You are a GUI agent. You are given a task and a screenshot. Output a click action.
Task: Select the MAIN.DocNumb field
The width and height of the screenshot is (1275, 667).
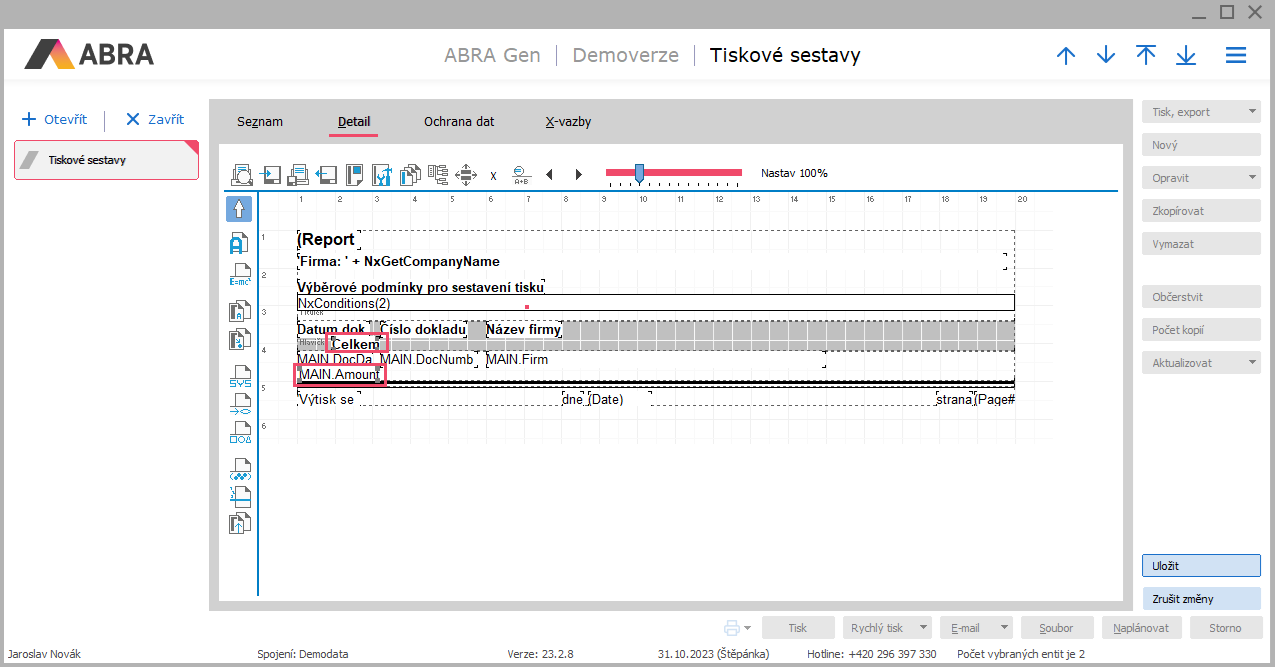pyautogui.click(x=427, y=359)
